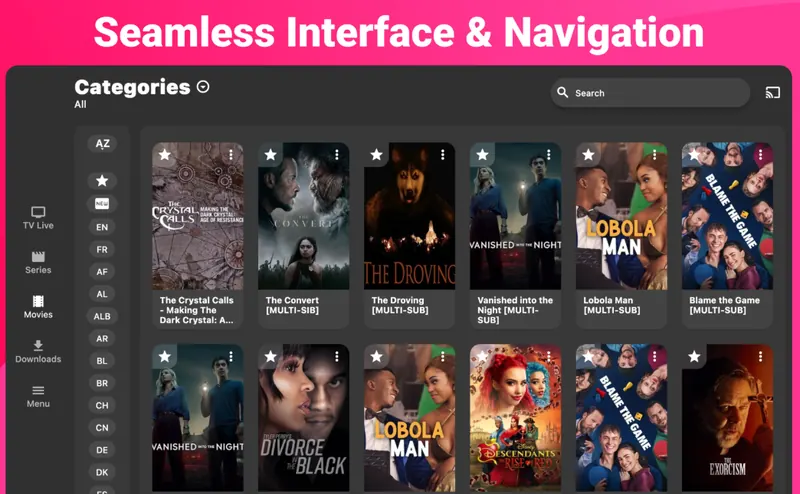Image resolution: width=800 pixels, height=494 pixels.
Task: Open three-dot menu on The Convert
Action: point(337,155)
